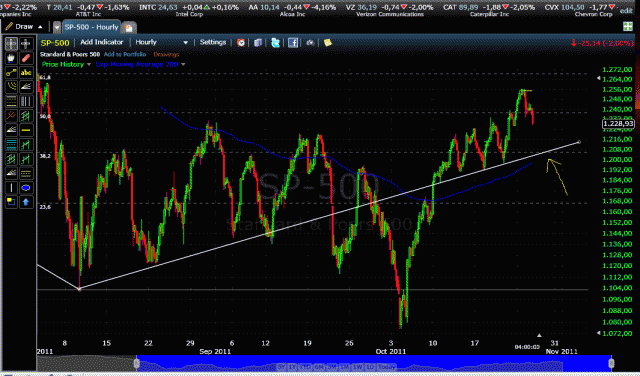Expand the Price History dropdown
This screenshot has width=640, height=376.
(89, 65)
